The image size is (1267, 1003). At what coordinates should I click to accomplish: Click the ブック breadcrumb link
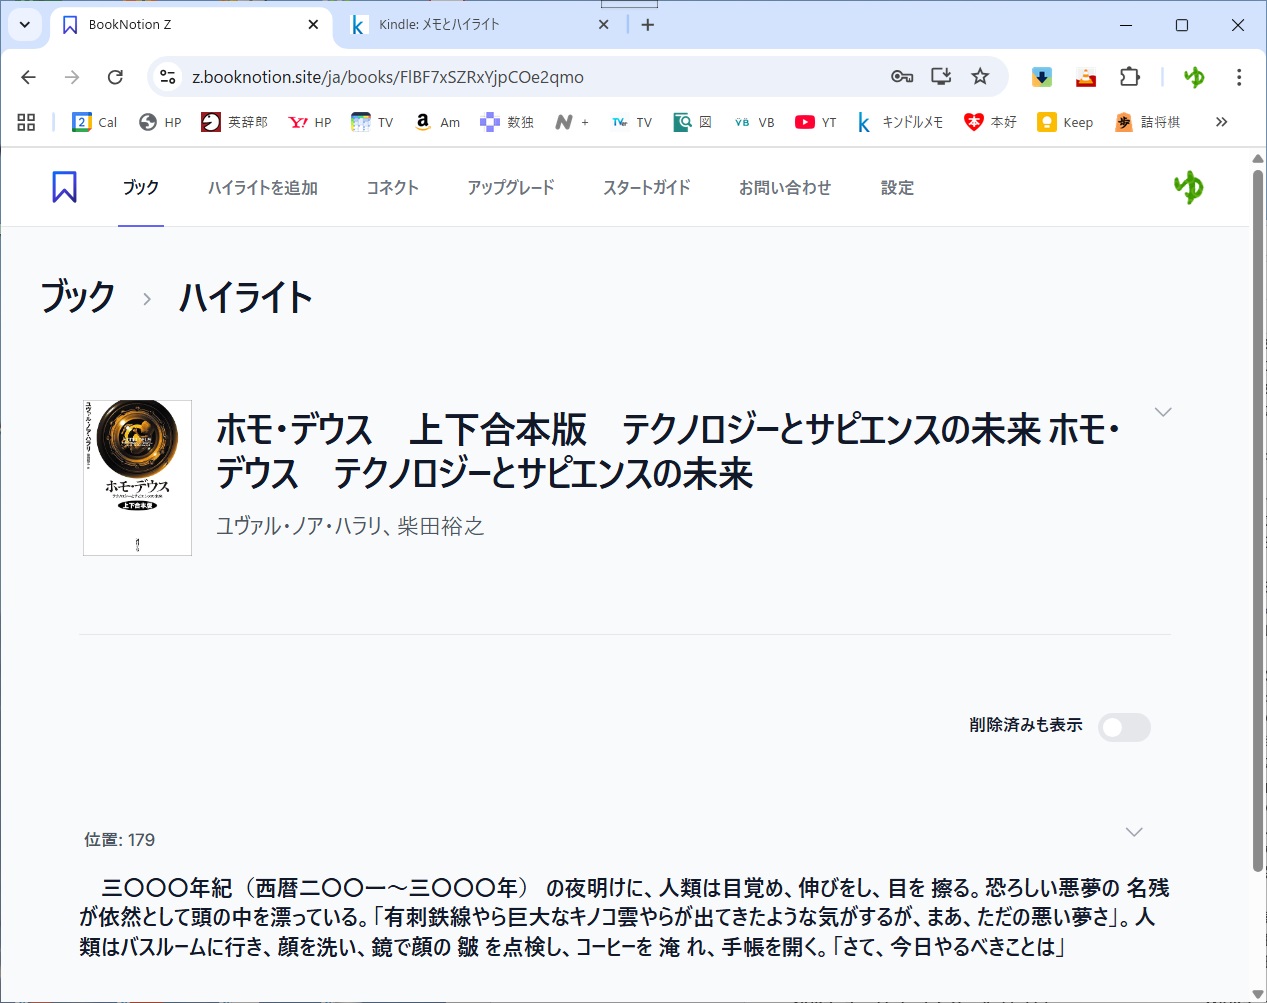(x=78, y=298)
